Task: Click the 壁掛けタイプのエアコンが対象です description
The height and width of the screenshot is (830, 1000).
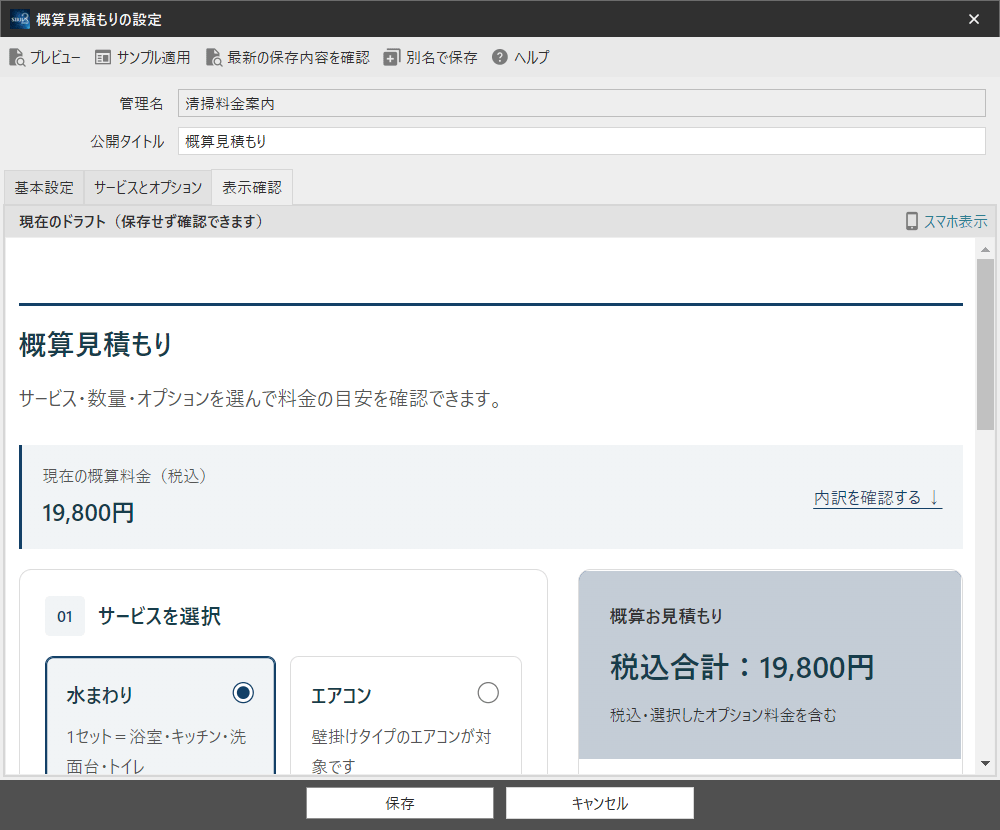Action: coord(401,751)
